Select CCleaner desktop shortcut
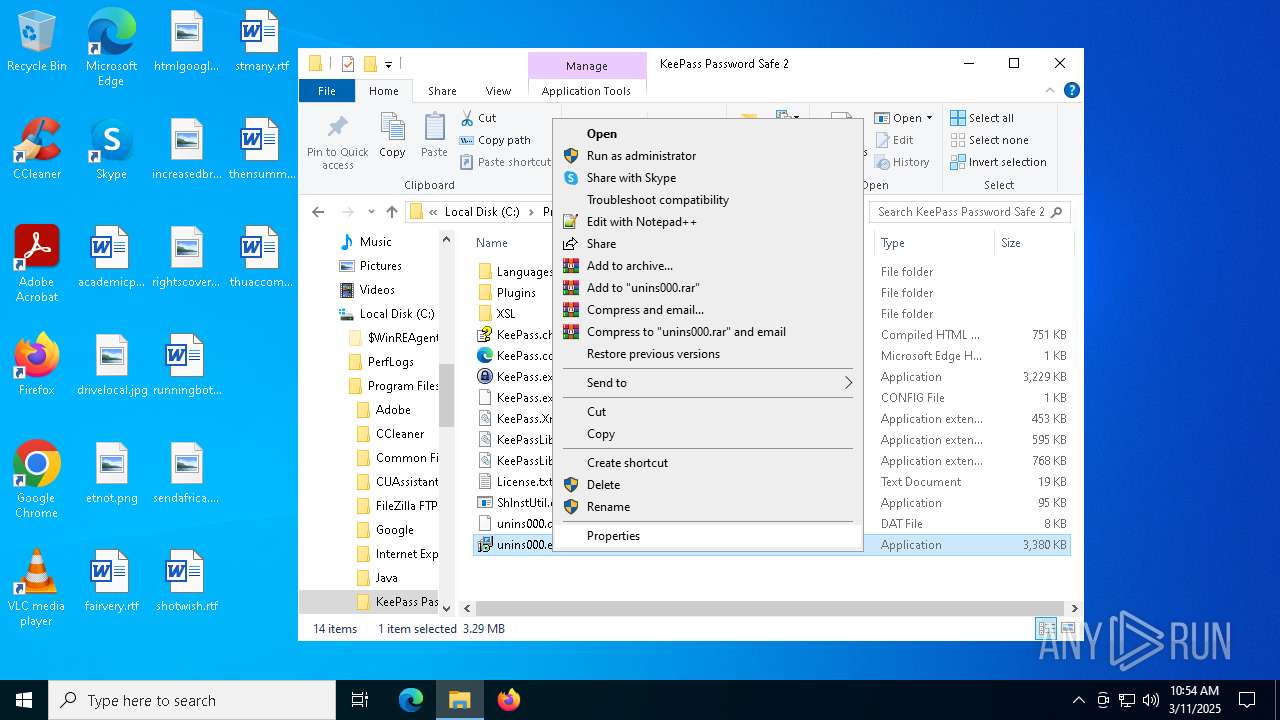1280x720 pixels. click(x=37, y=149)
